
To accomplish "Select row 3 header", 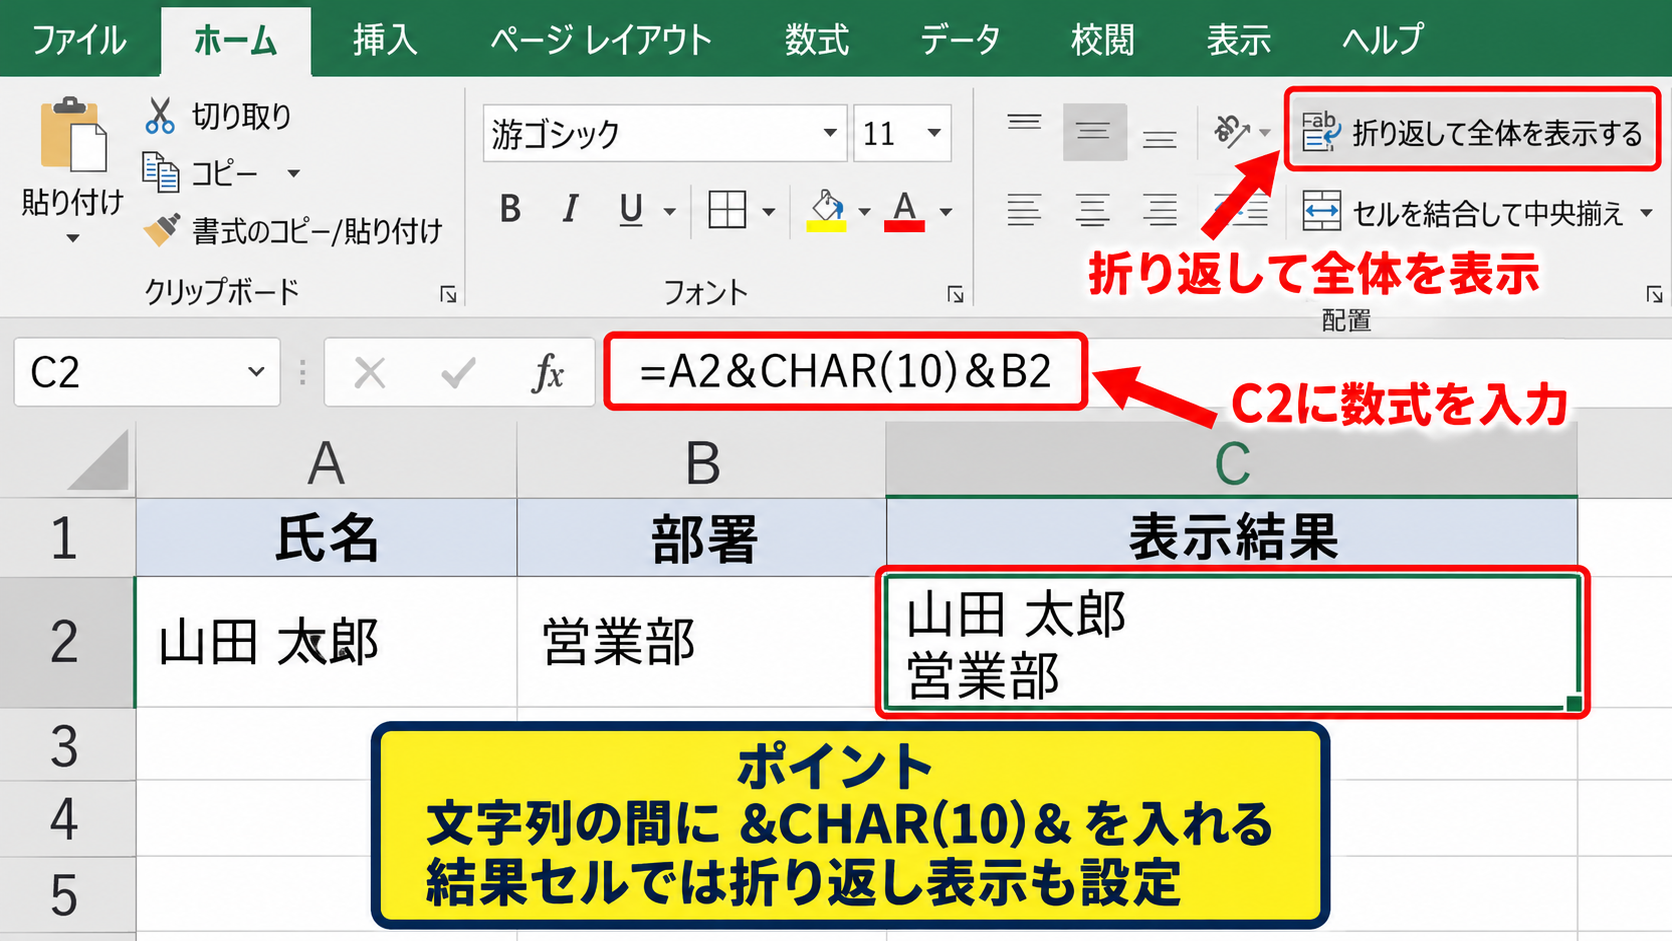I will [x=67, y=746].
